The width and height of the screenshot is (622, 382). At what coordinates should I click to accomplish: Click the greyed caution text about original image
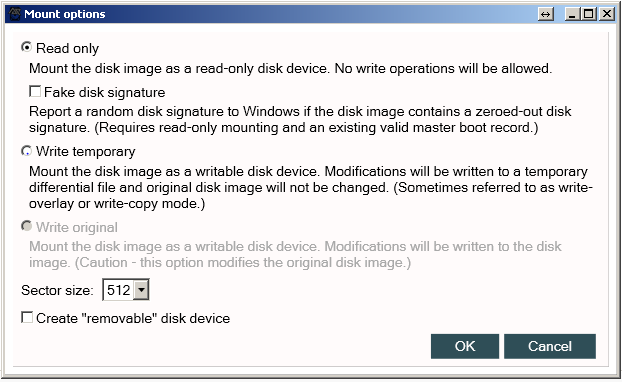click(295, 254)
